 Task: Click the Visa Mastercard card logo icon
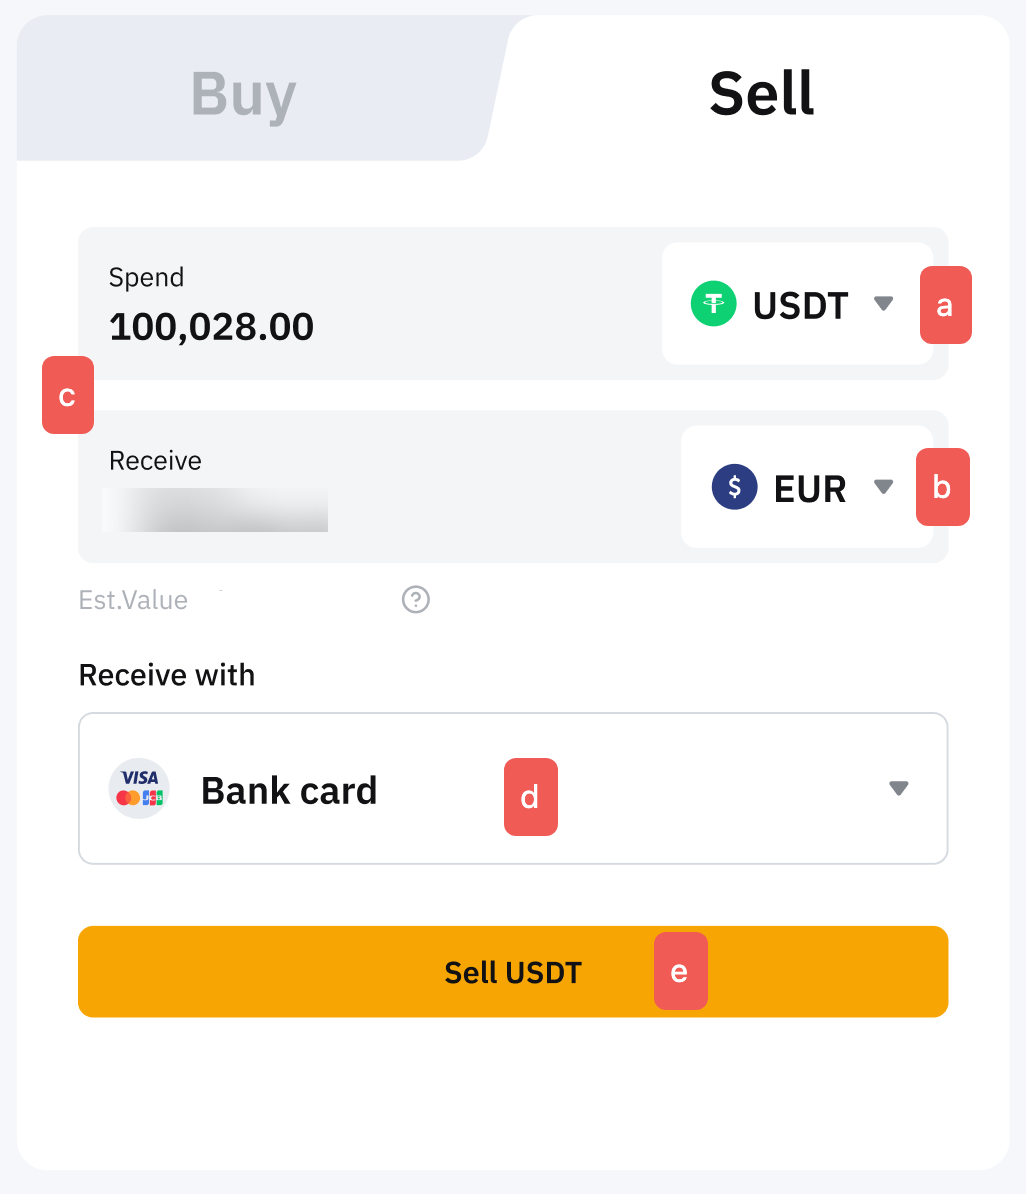point(139,788)
